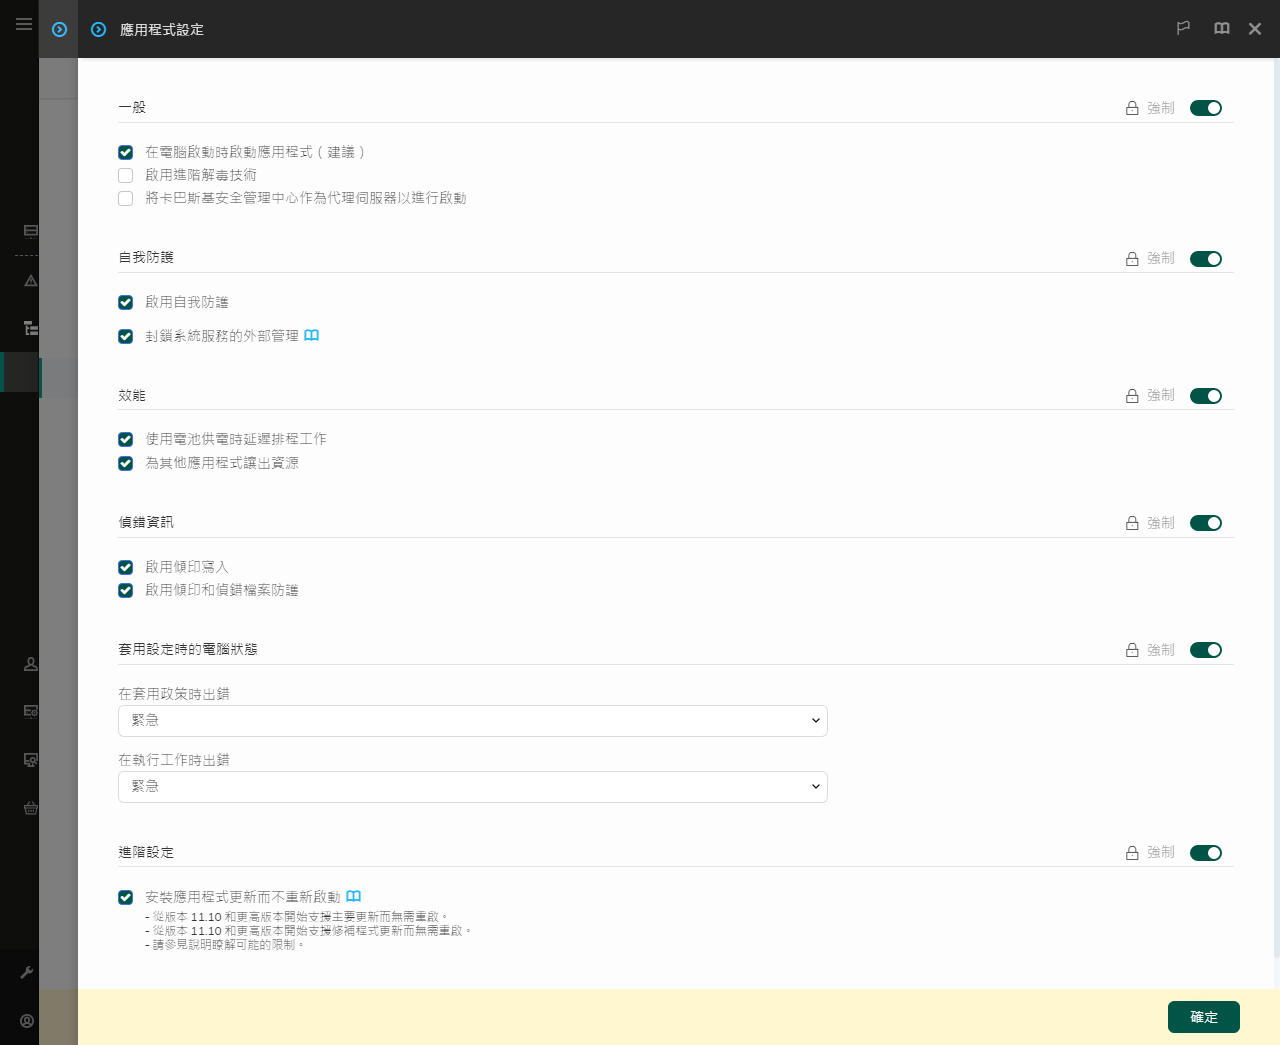Click the account icon at the sidebar bottom

[x=27, y=1021]
